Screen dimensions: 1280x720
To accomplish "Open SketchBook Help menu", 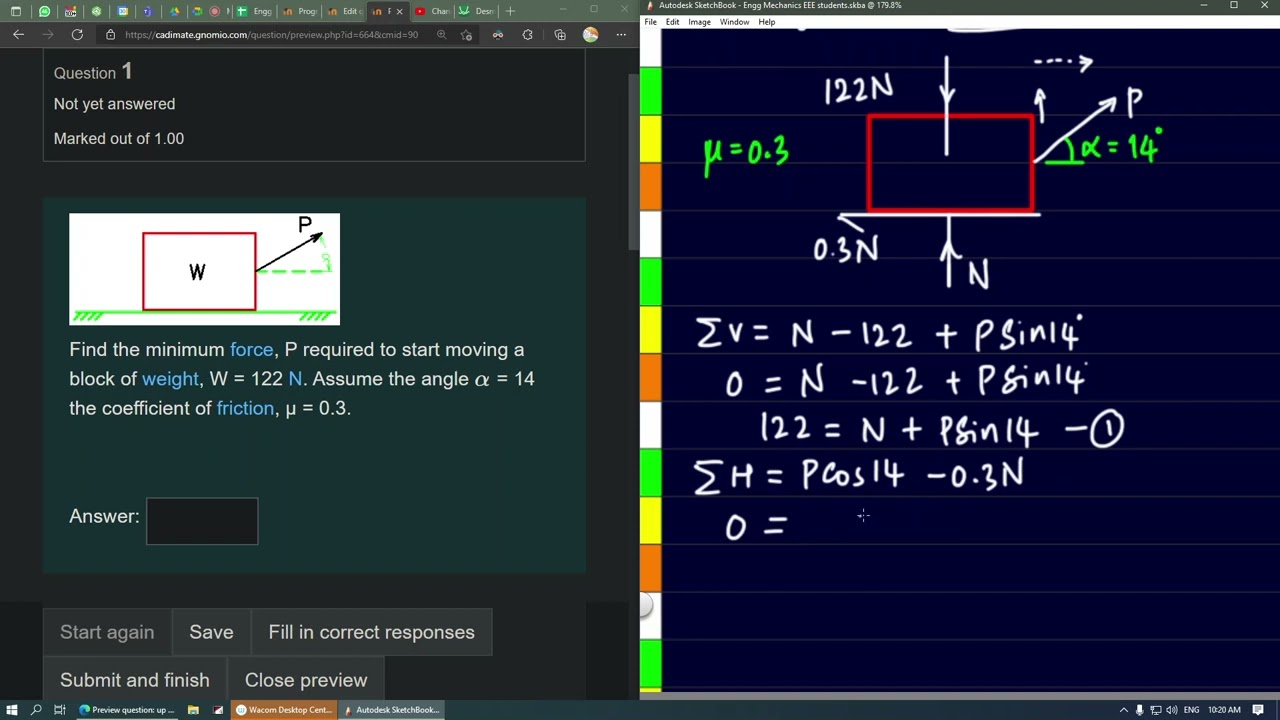I will point(766,22).
